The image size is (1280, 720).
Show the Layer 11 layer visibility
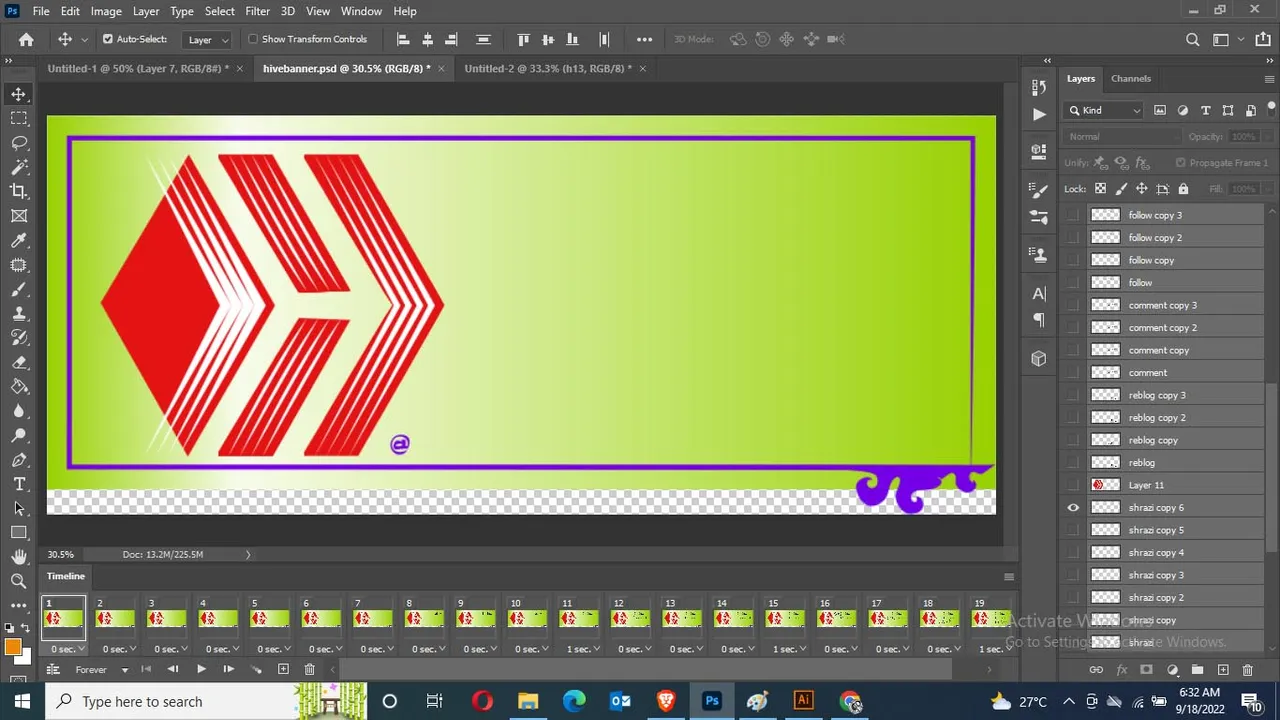pos(1073,485)
